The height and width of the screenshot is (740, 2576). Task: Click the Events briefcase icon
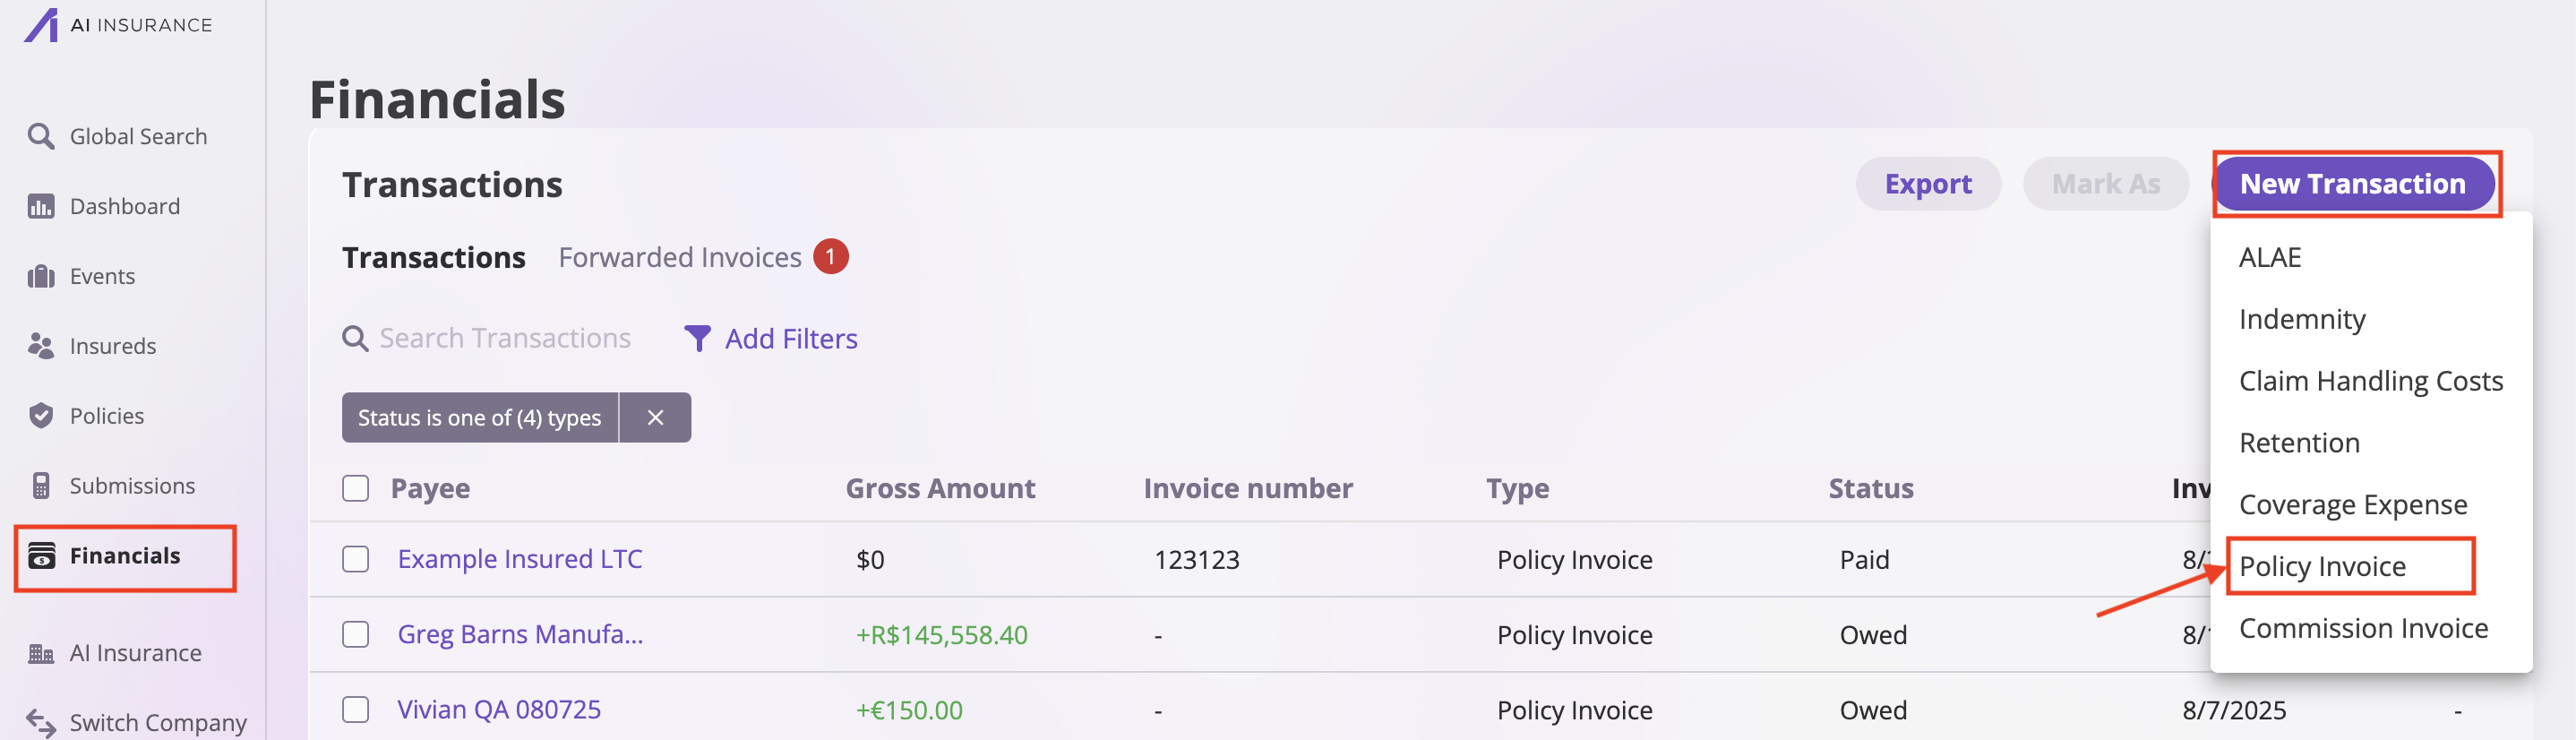(42, 275)
